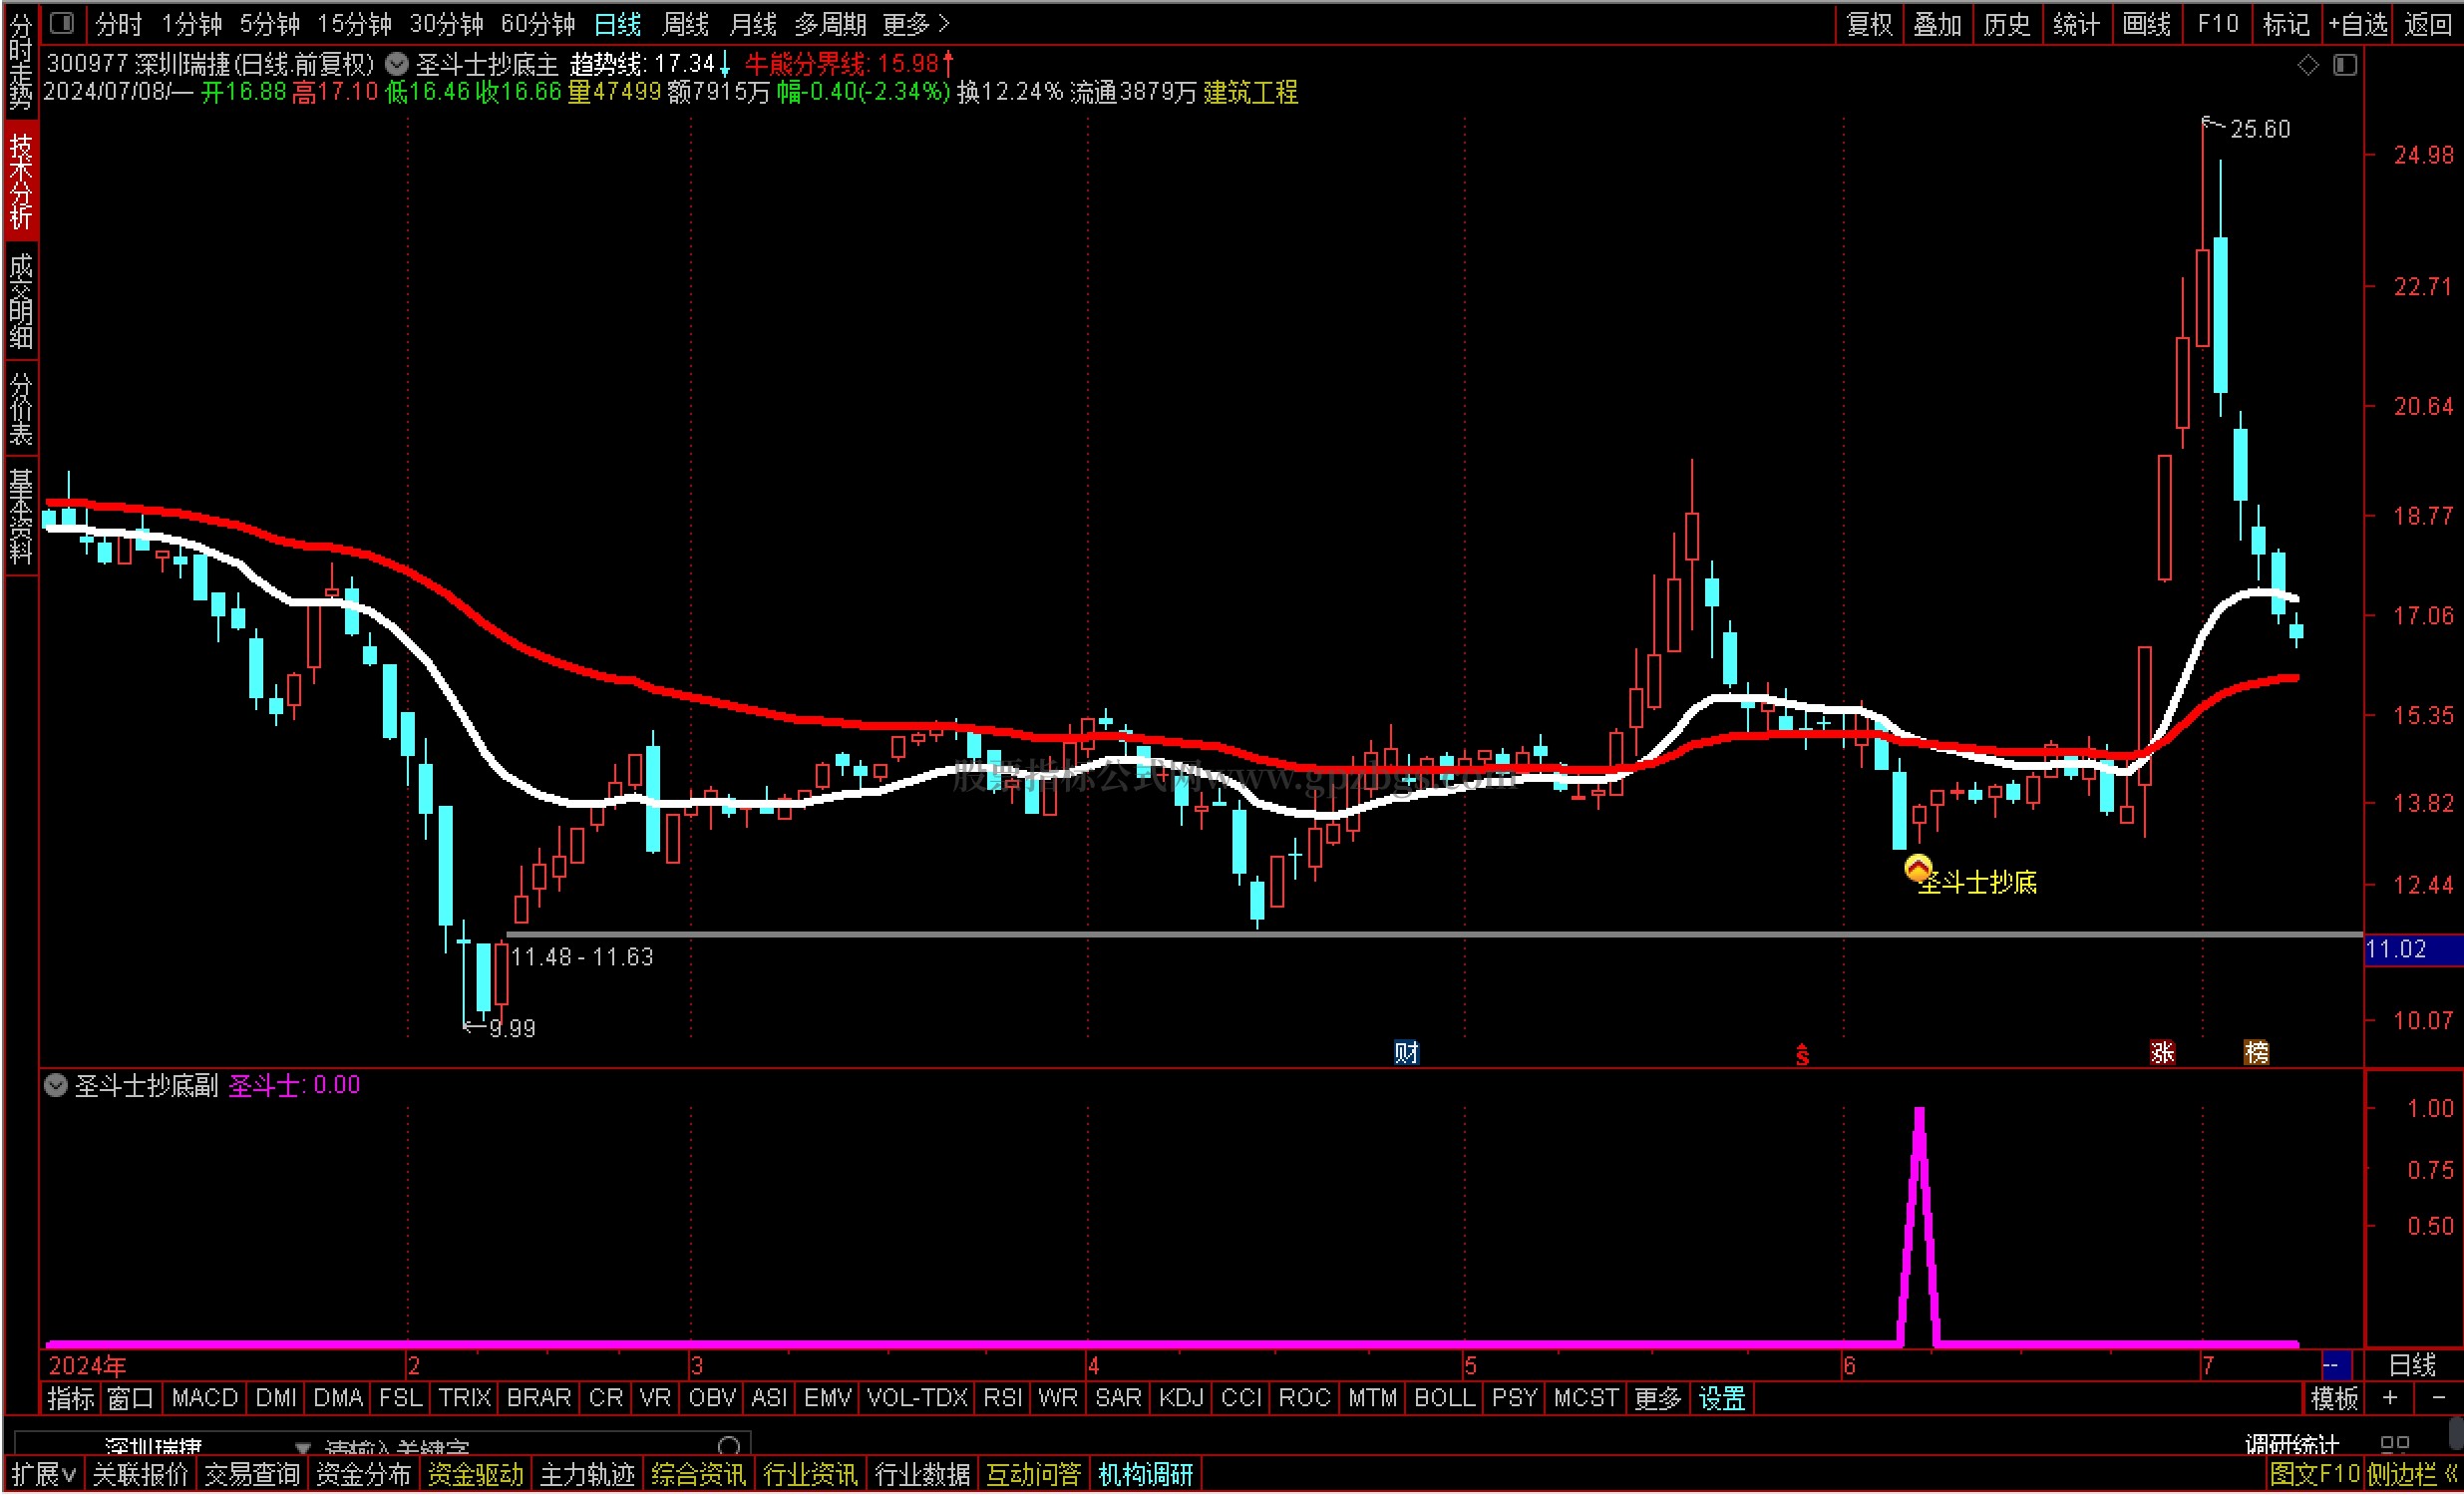Image resolution: width=2464 pixels, height=1495 pixels.
Task: Open the 日线 period selector at bottom-right
Action: [2412, 1365]
